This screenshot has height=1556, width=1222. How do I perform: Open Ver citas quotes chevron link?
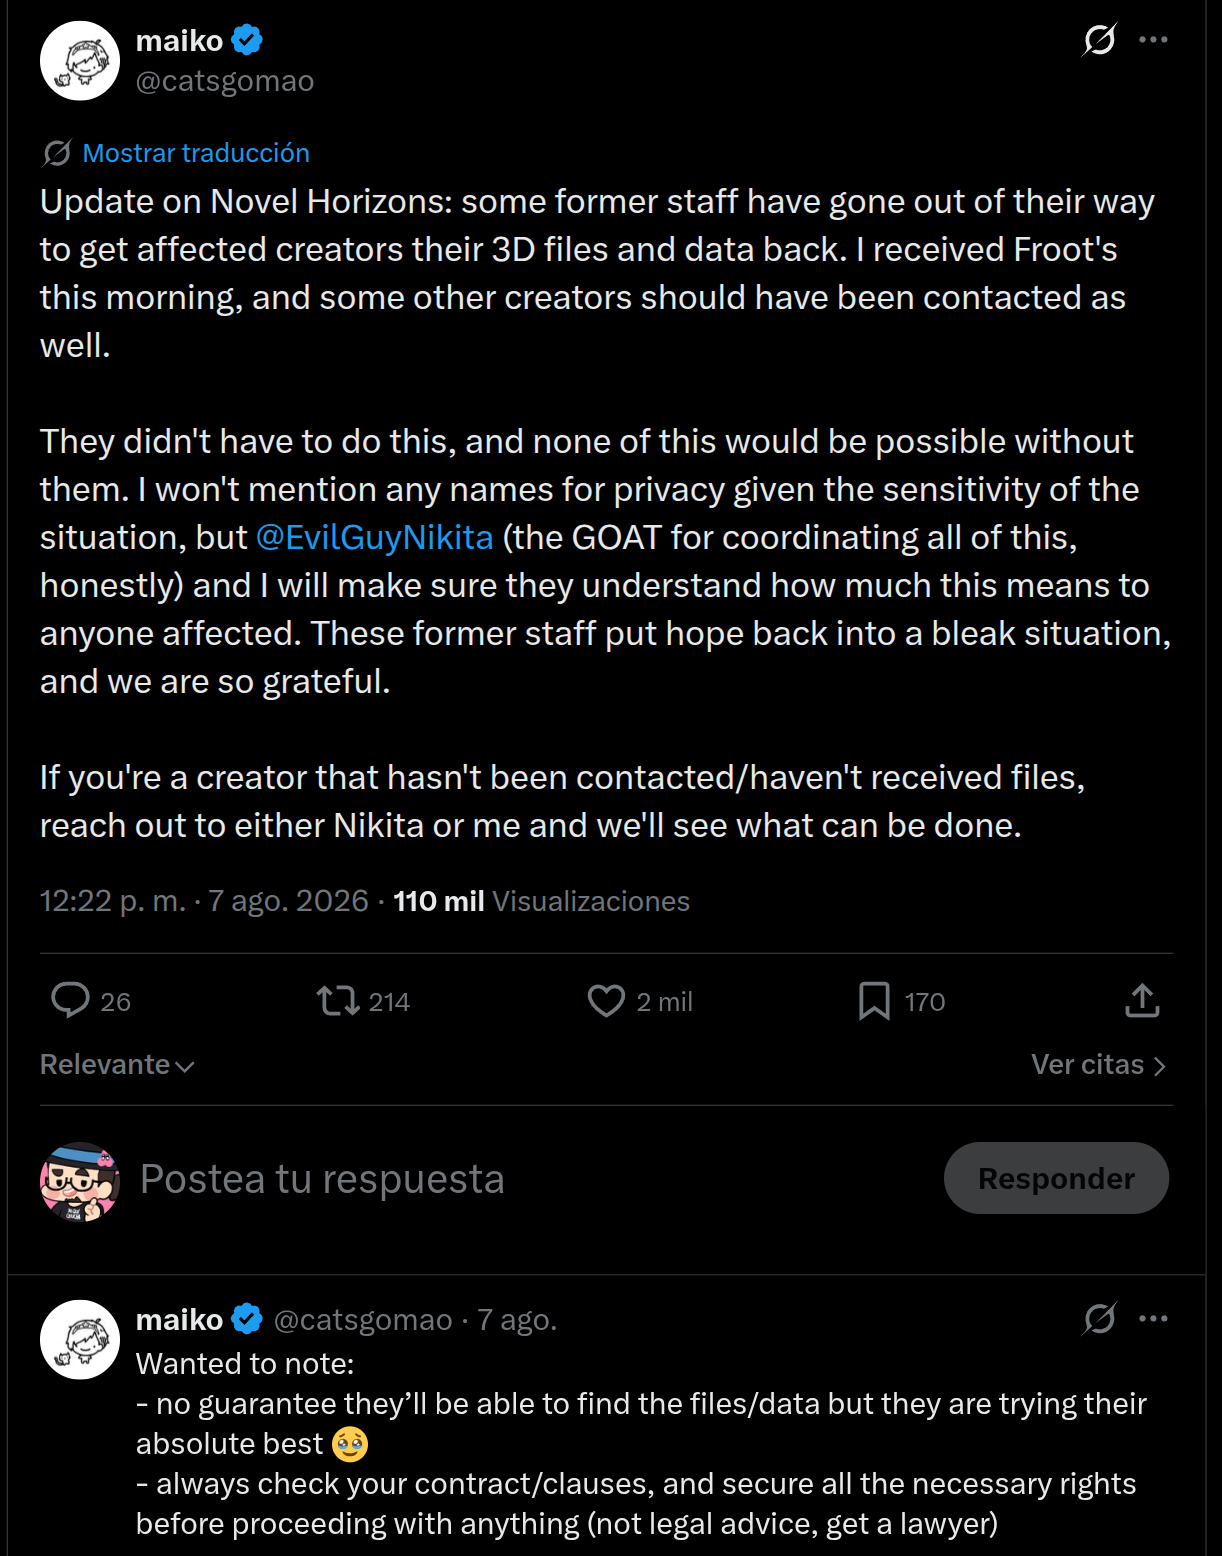(1099, 1064)
